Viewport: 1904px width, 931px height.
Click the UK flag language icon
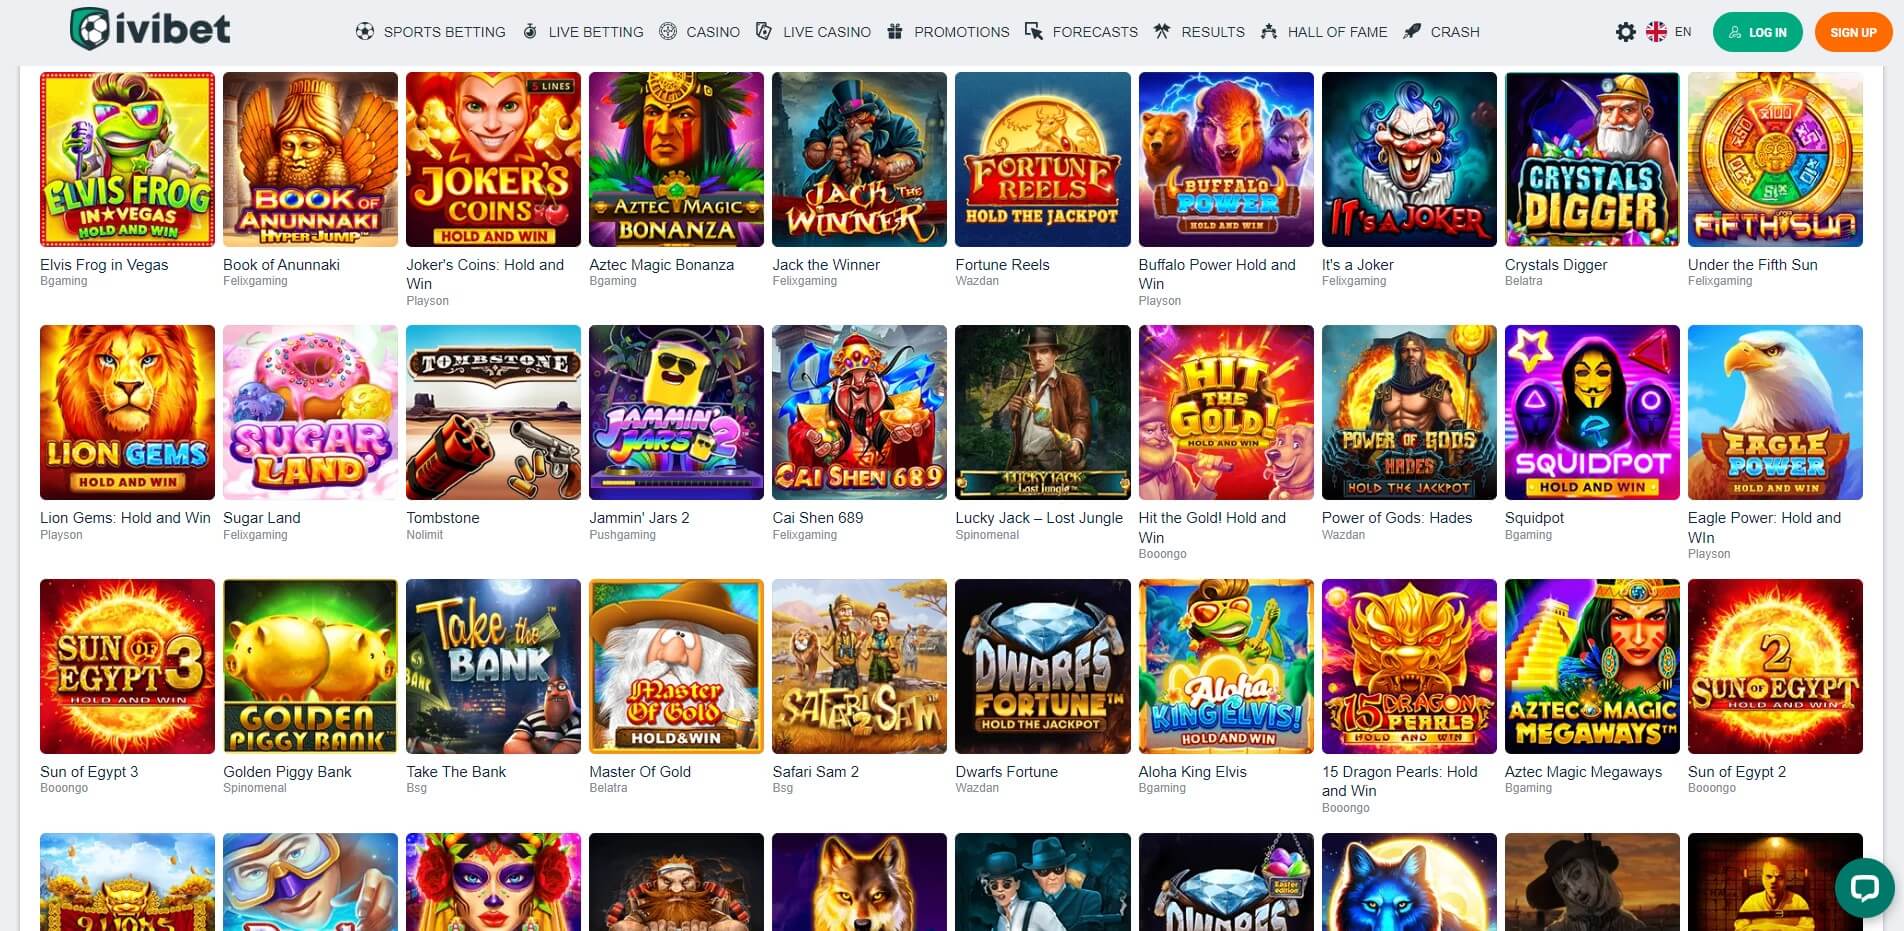pos(1656,32)
